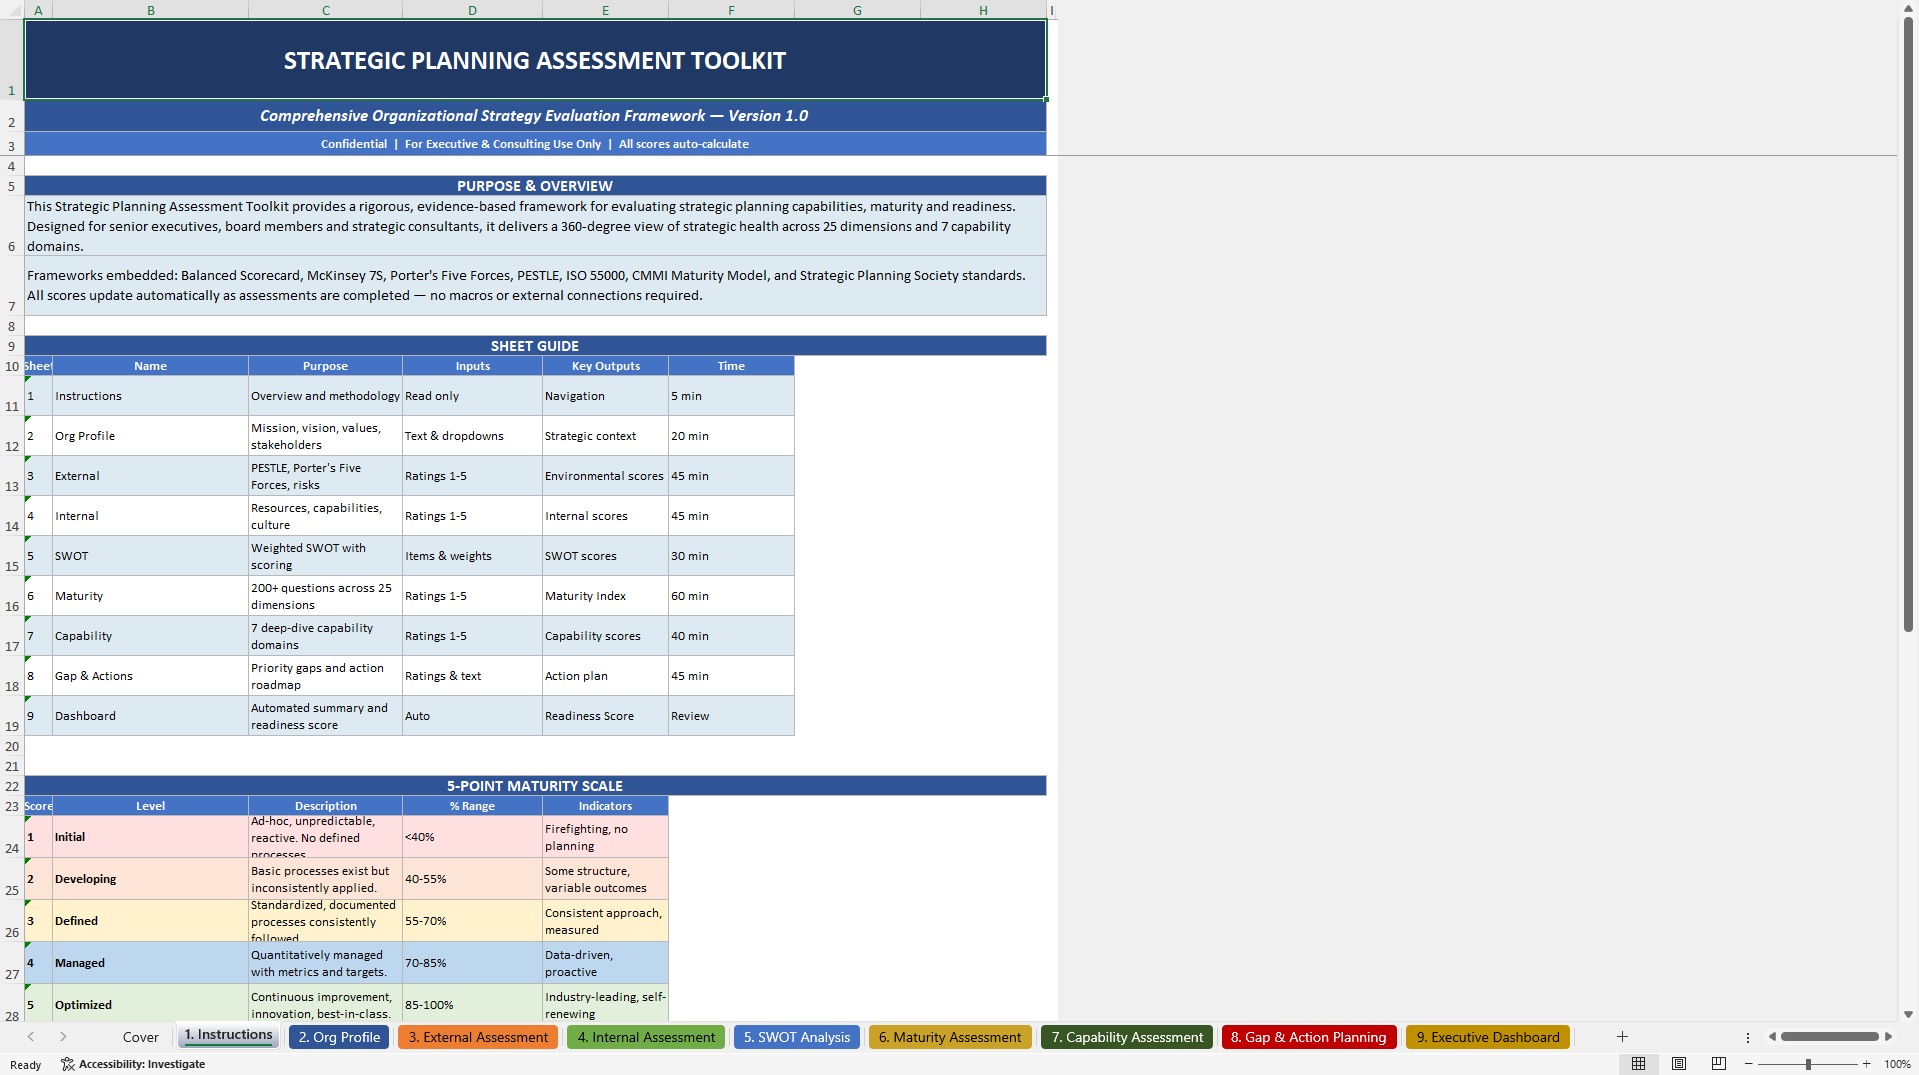The width and height of the screenshot is (1919, 1075).
Task: Select column F header
Action: 731,10
